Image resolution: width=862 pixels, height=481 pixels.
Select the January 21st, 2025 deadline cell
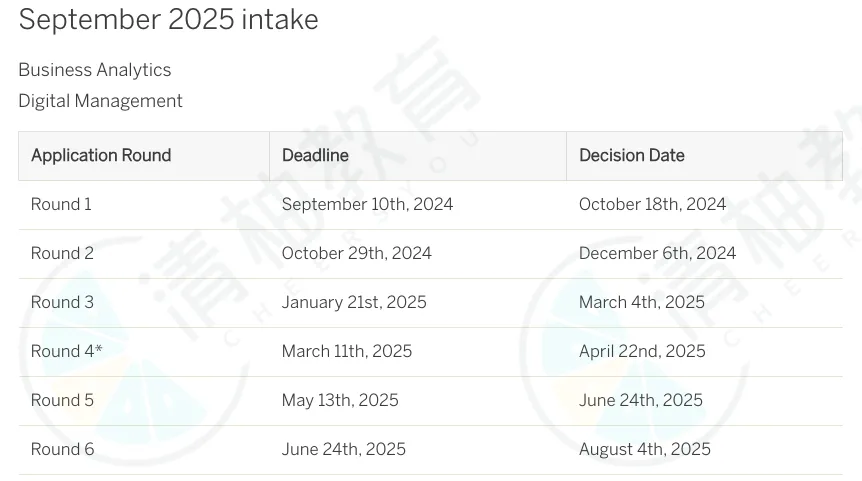coord(354,303)
